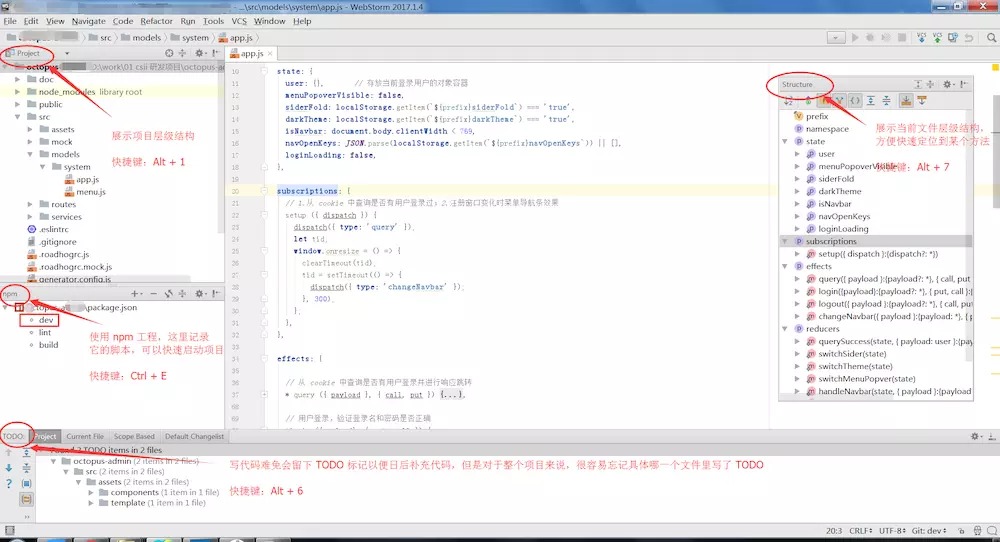Collapse the models folder in Project tree
This screenshot has width=1000, height=542.
pos(30,154)
